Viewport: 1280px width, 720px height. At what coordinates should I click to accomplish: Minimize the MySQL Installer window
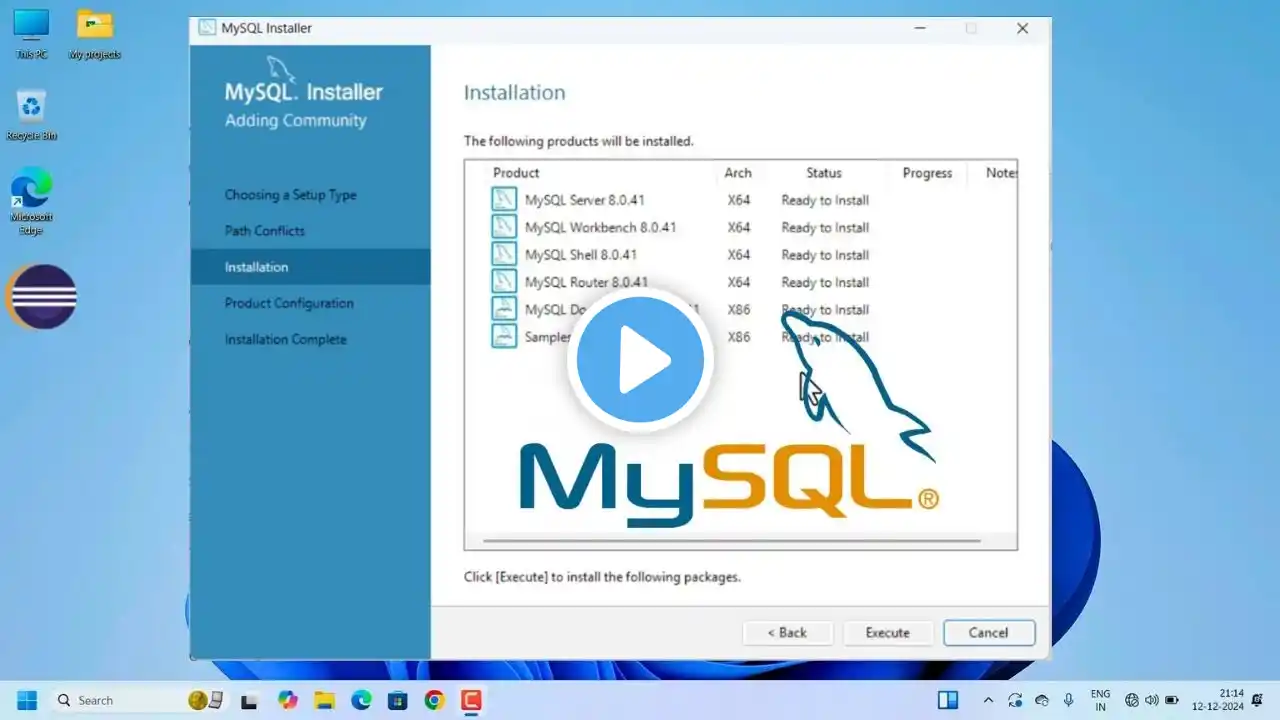pos(919,28)
